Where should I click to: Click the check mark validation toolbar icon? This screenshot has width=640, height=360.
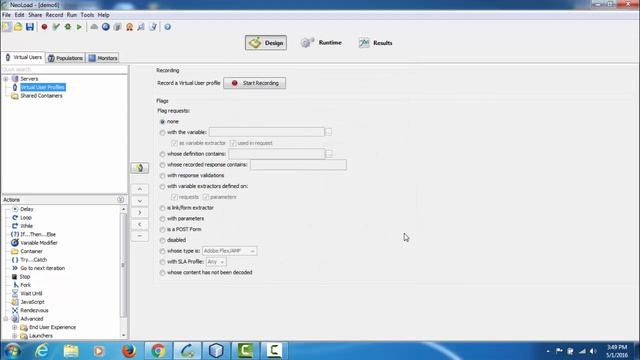(x=56, y=27)
